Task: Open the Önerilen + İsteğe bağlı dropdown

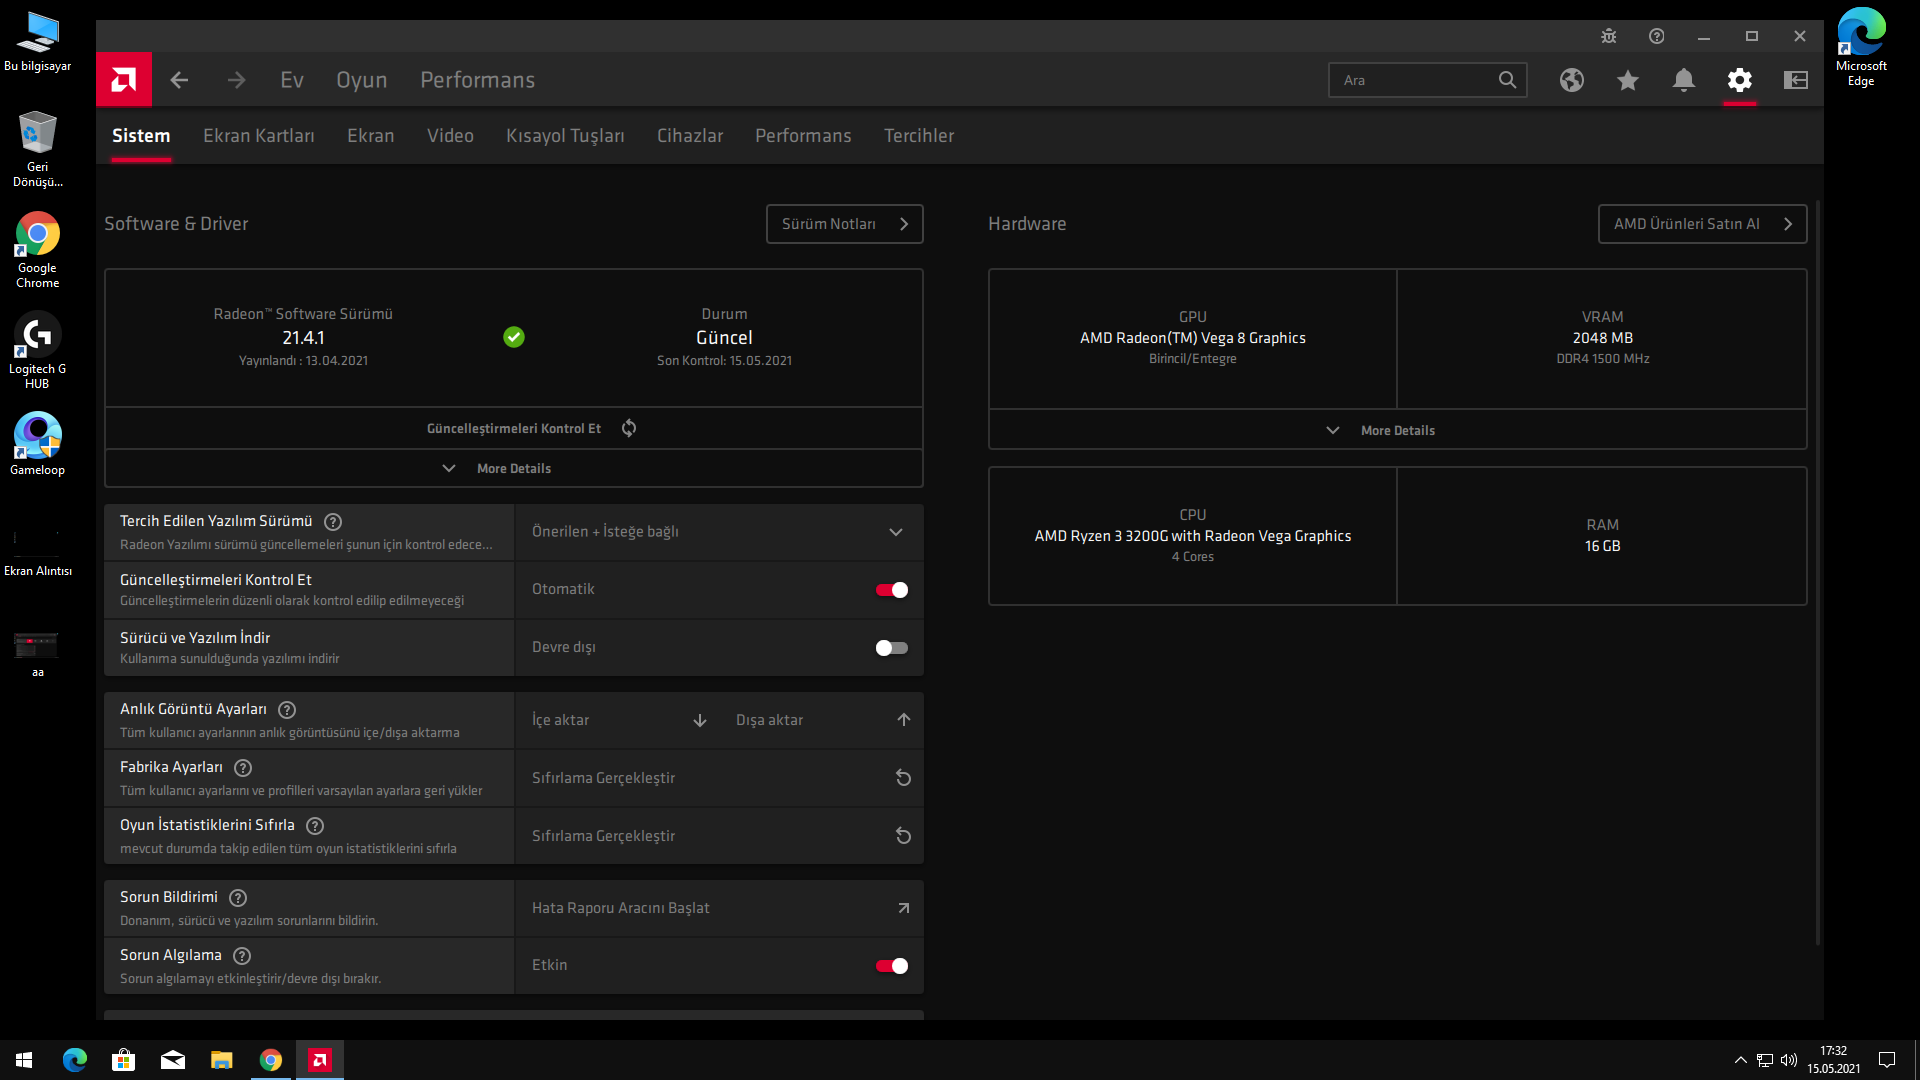Action: 718,532
